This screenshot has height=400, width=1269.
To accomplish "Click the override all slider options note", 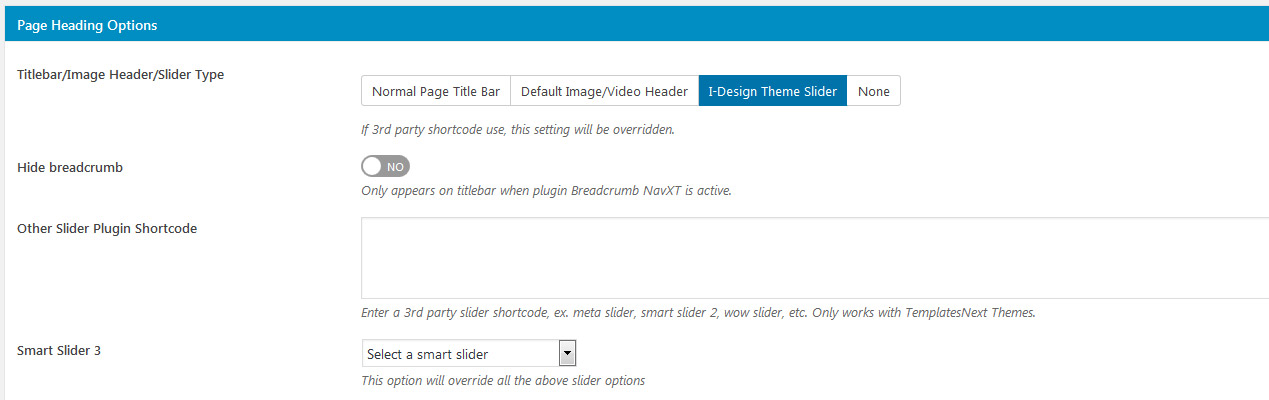I will (x=503, y=380).
